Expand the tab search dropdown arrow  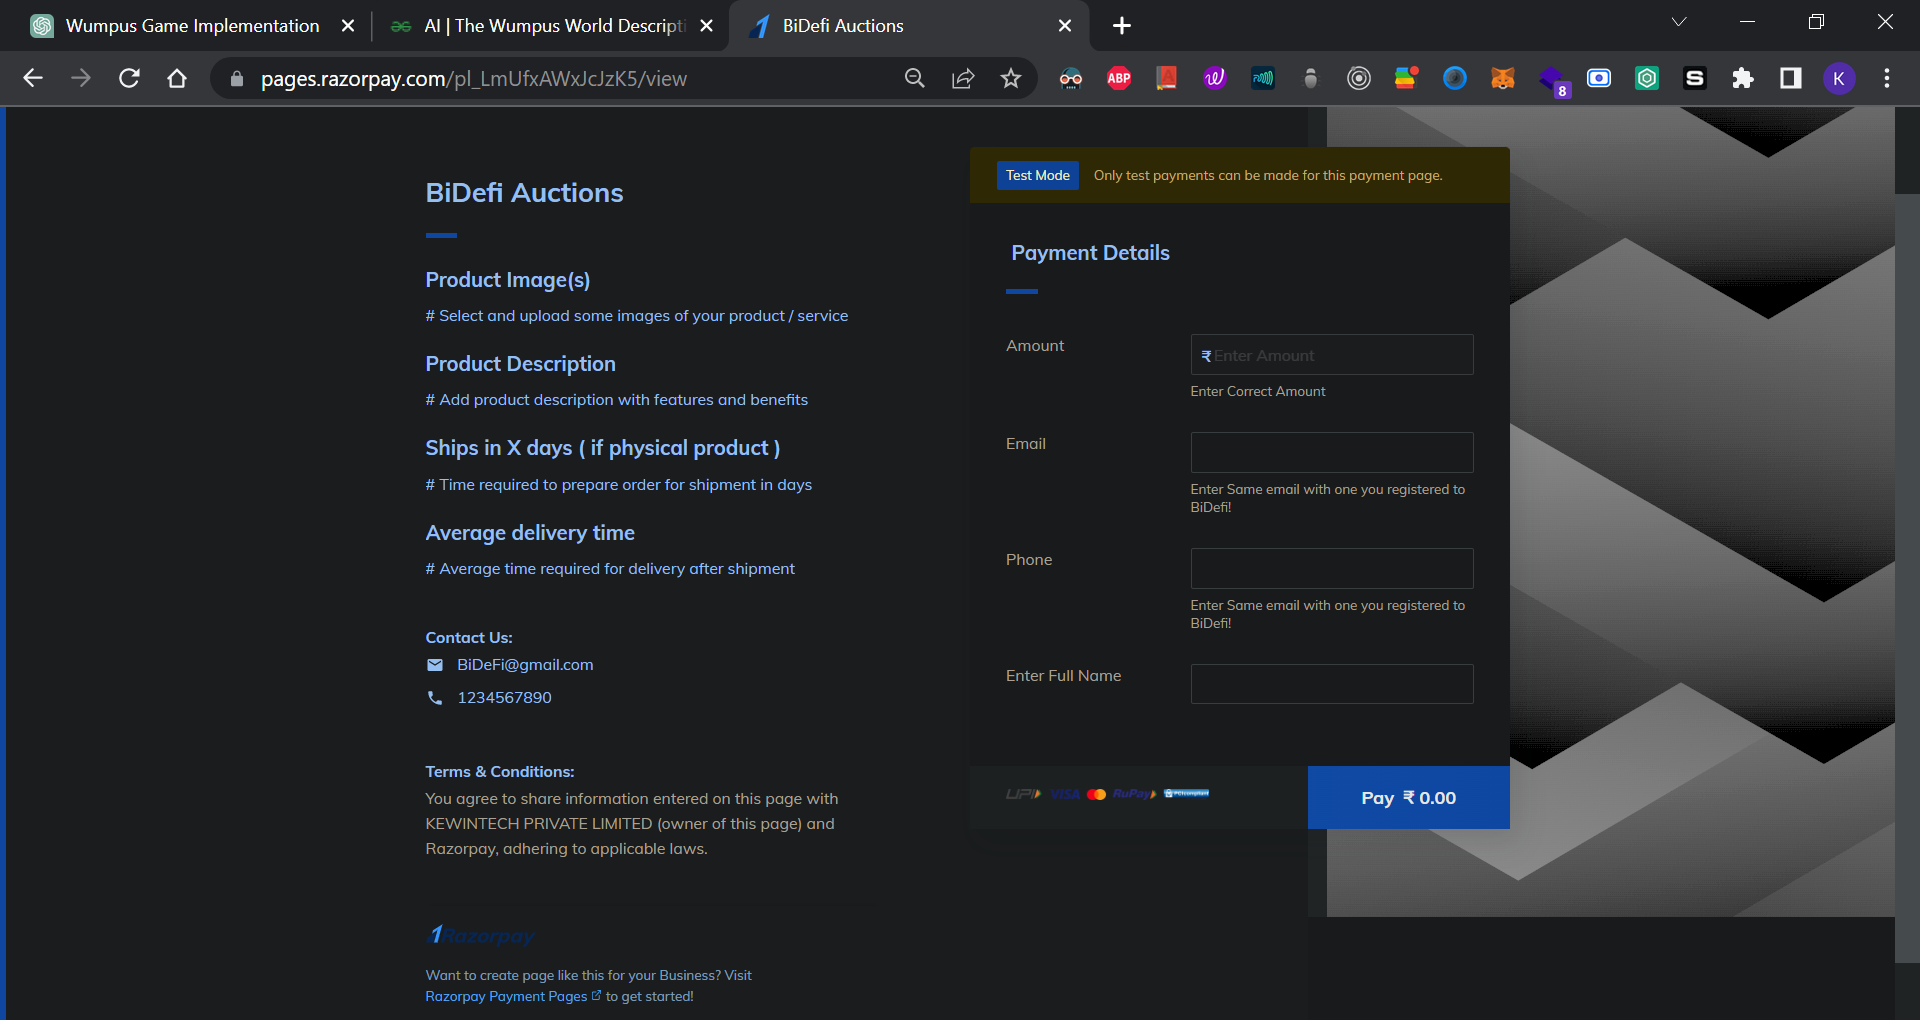(1679, 22)
